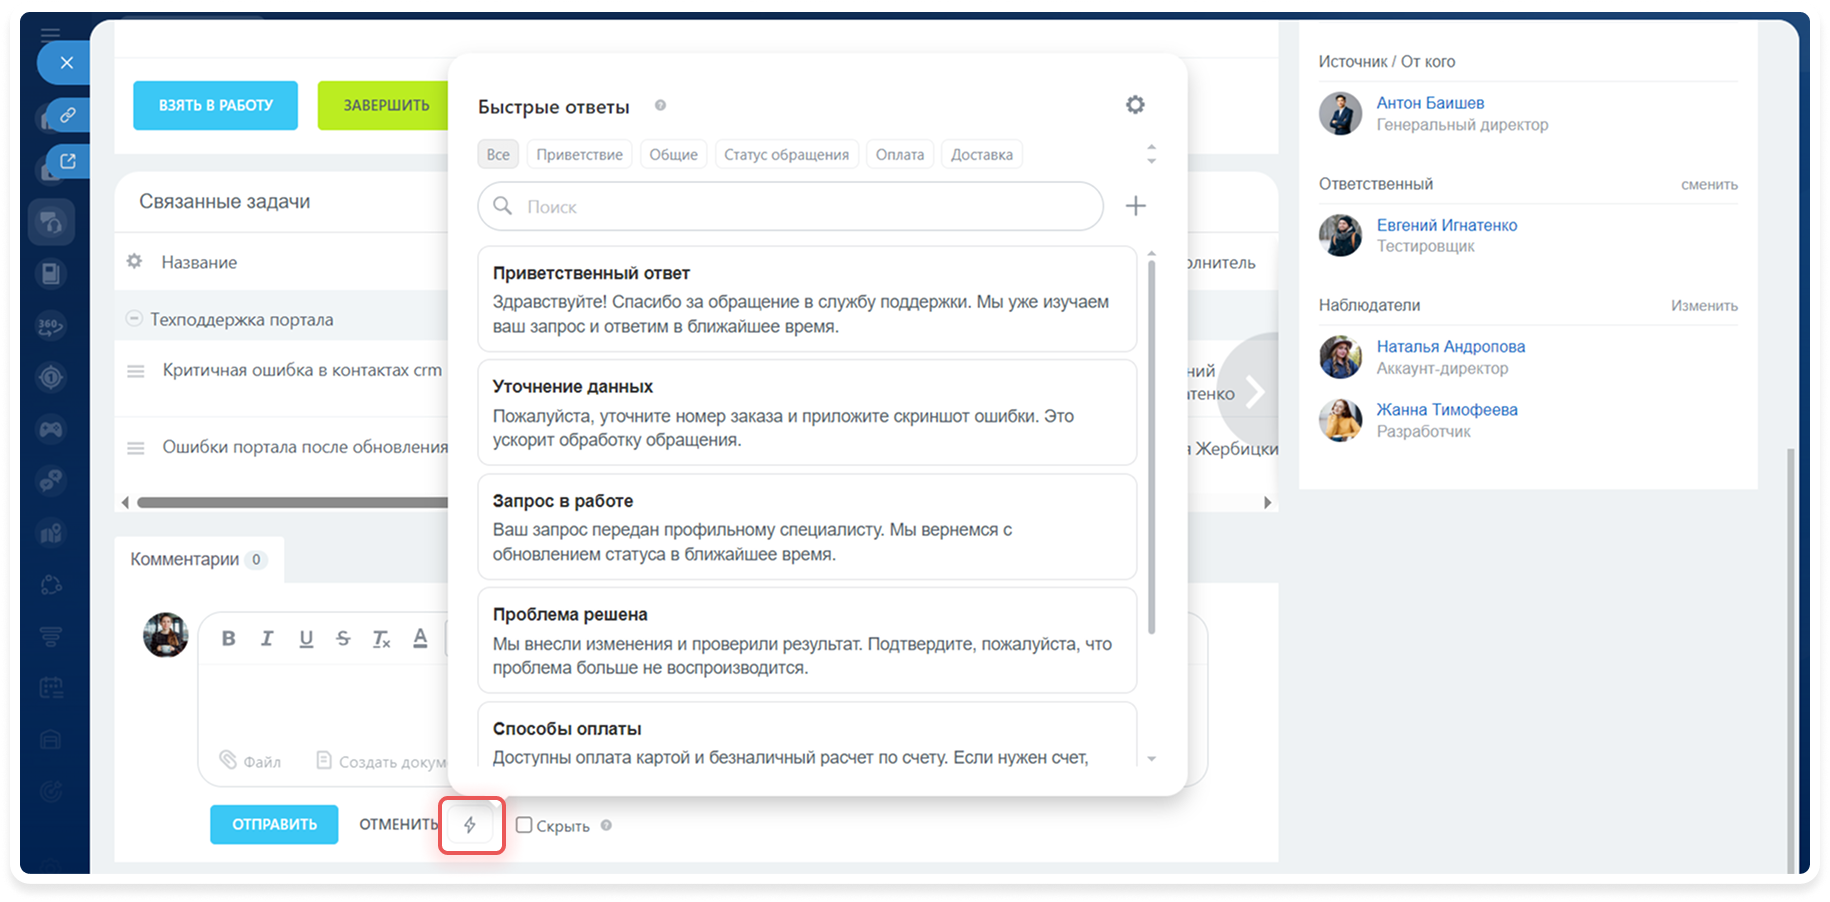Open the Комментарии tab
Image resolution: width=1830 pixels, height=902 pixels.
[199, 559]
